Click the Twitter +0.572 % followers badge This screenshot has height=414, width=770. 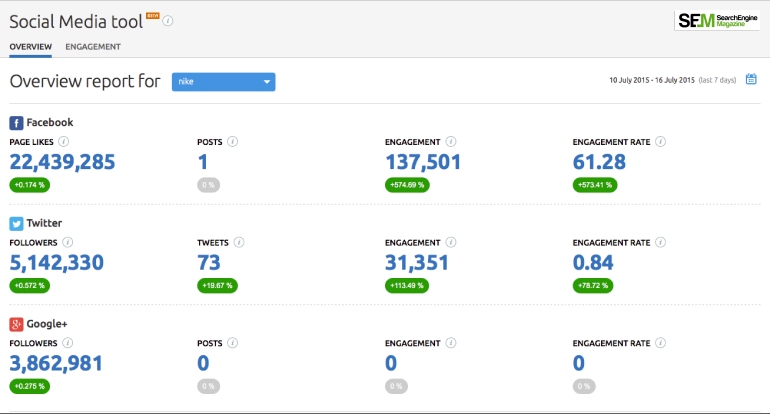pos(29,286)
